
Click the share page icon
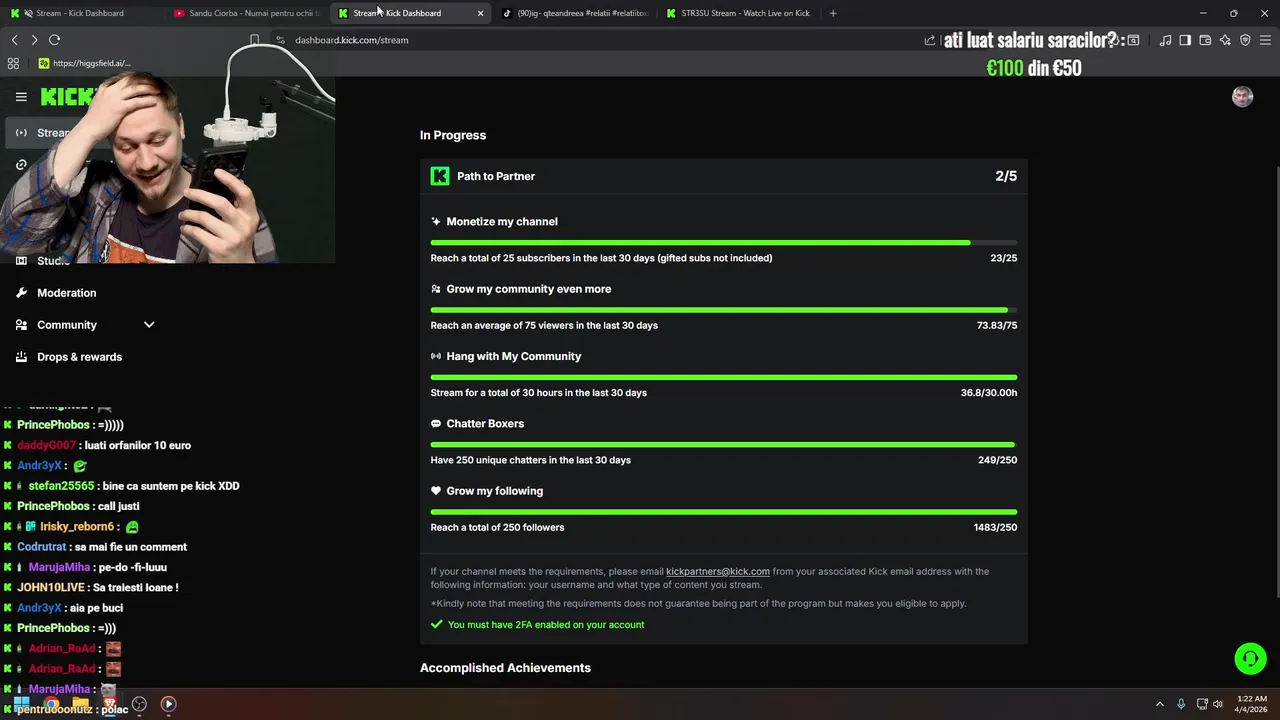[x=930, y=40]
